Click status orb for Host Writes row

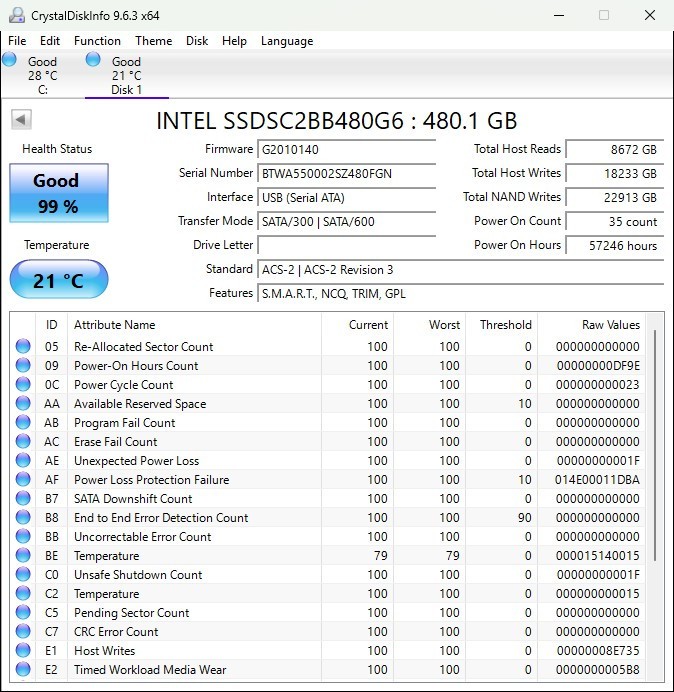(x=23, y=650)
